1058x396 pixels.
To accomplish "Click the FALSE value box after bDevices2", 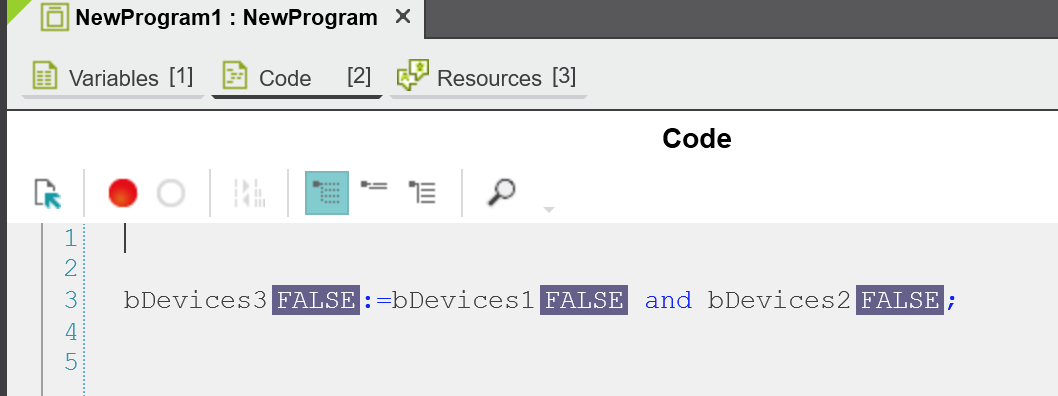I will coord(899,300).
